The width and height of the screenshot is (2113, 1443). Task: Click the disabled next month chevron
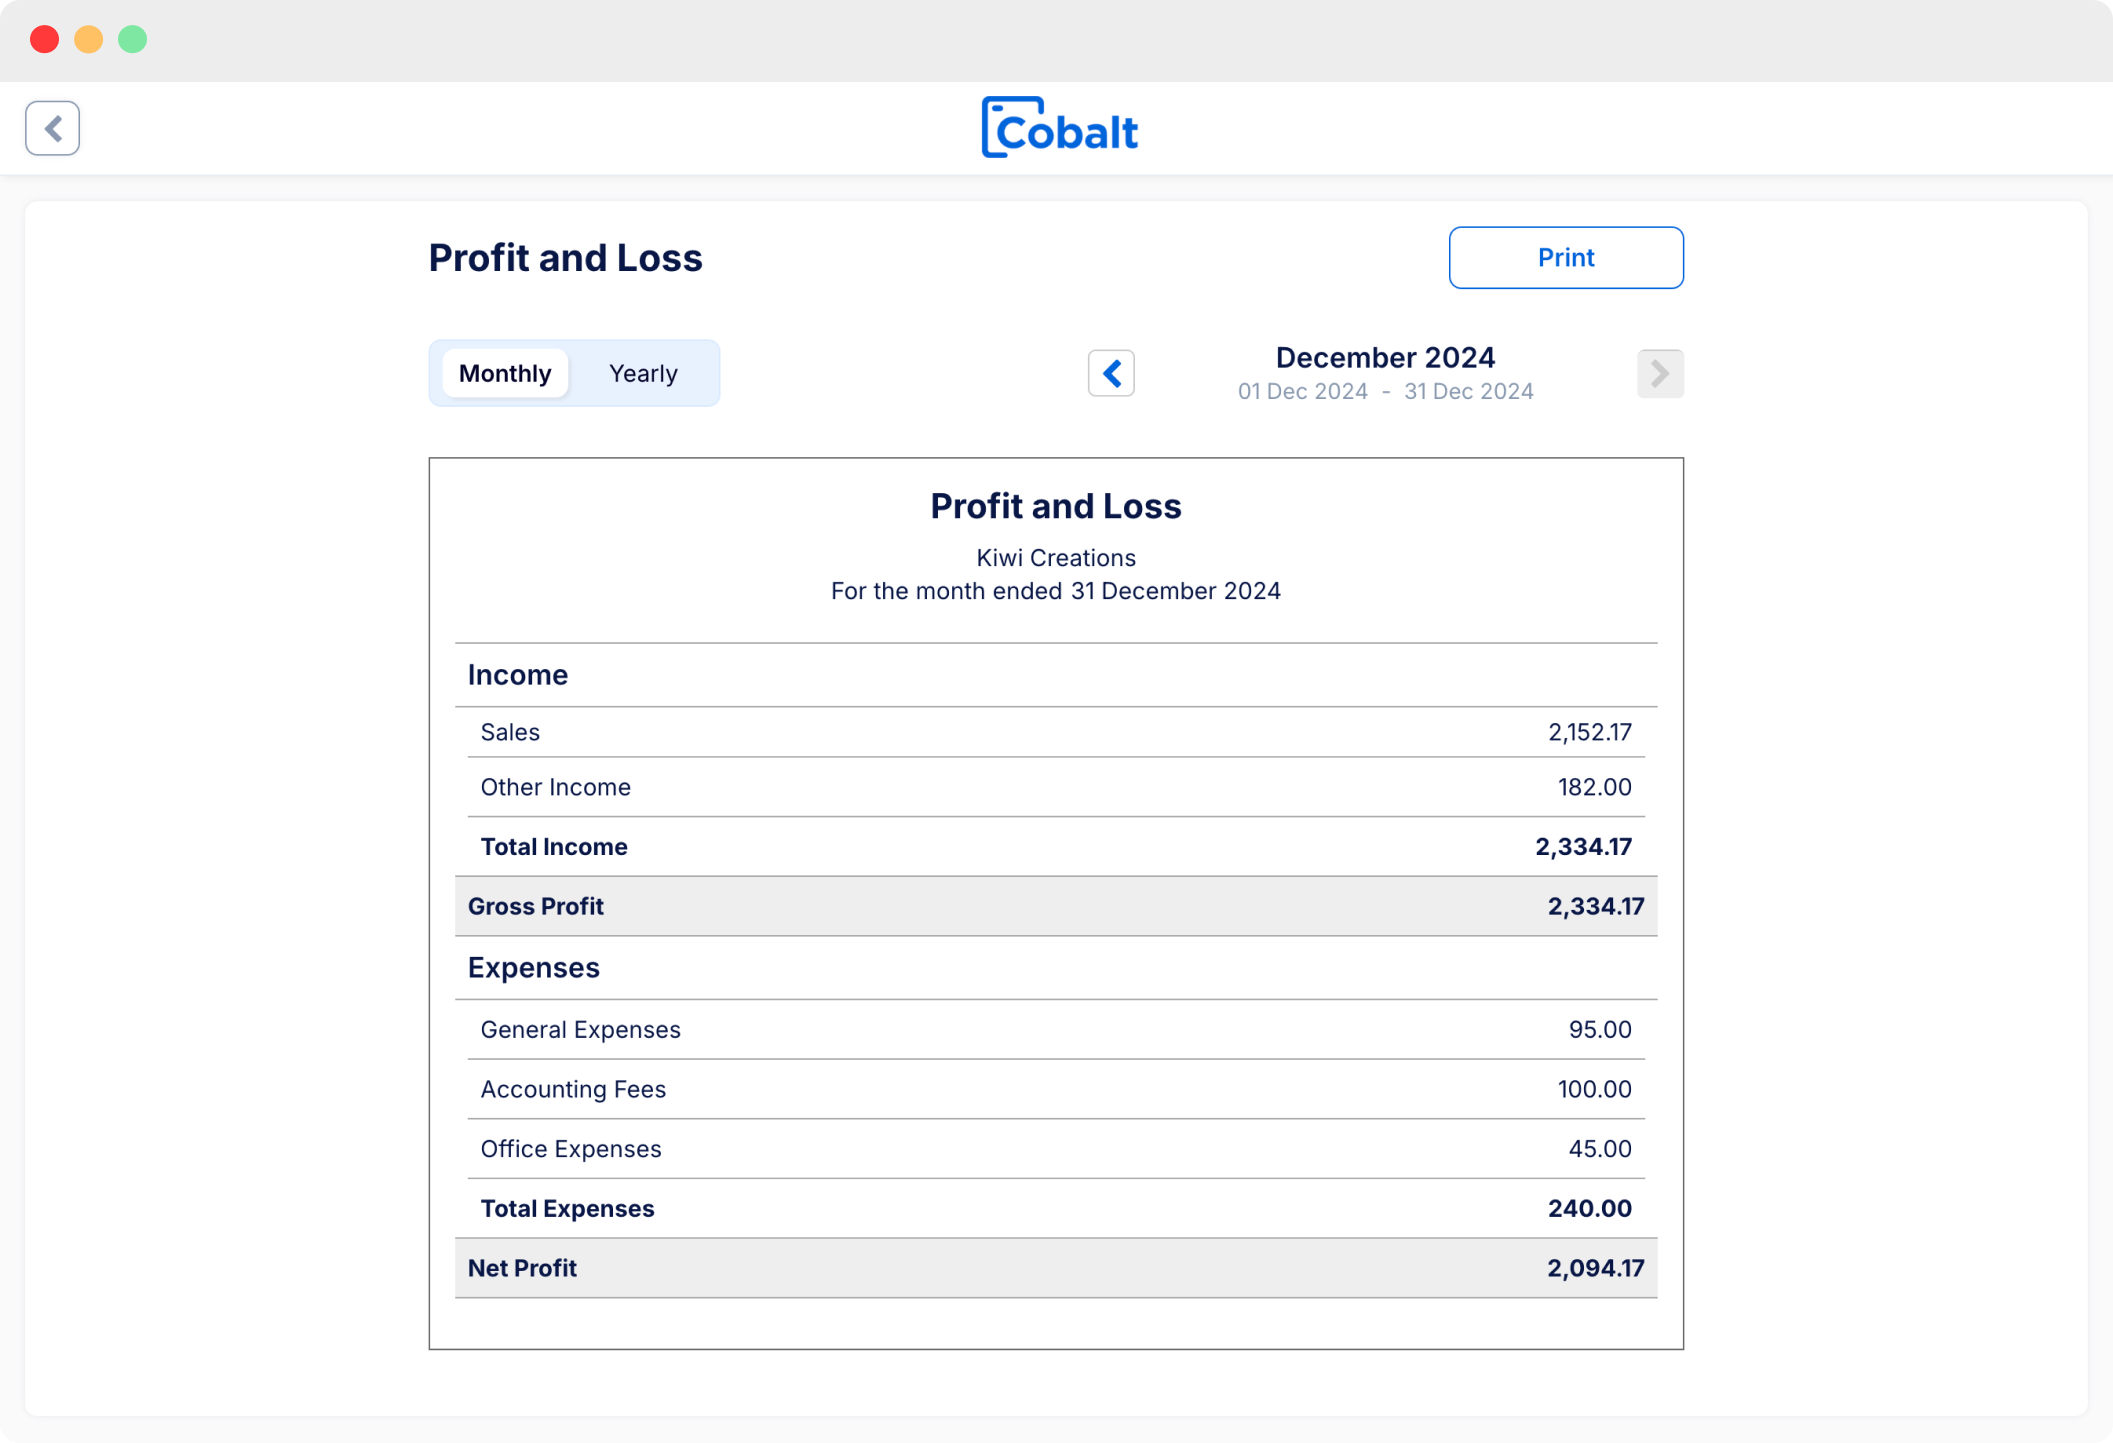pos(1659,373)
